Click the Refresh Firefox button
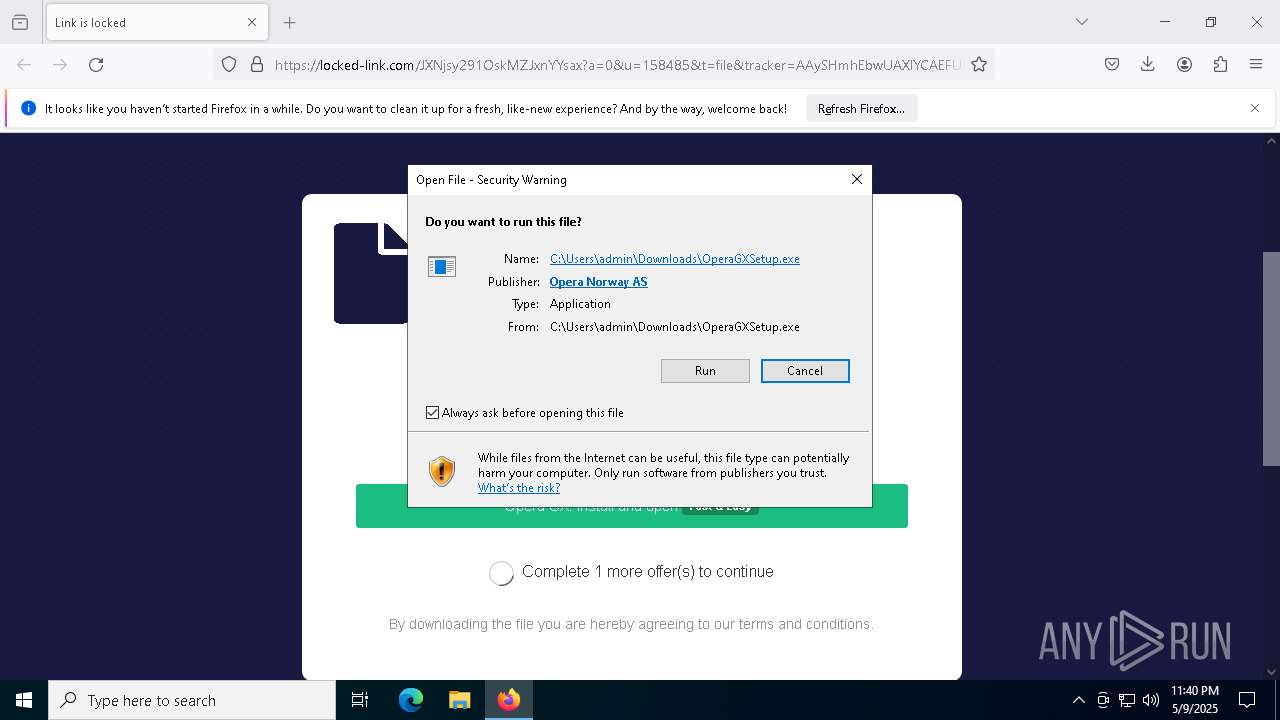Image resolution: width=1280 pixels, height=720 pixels. [861, 109]
